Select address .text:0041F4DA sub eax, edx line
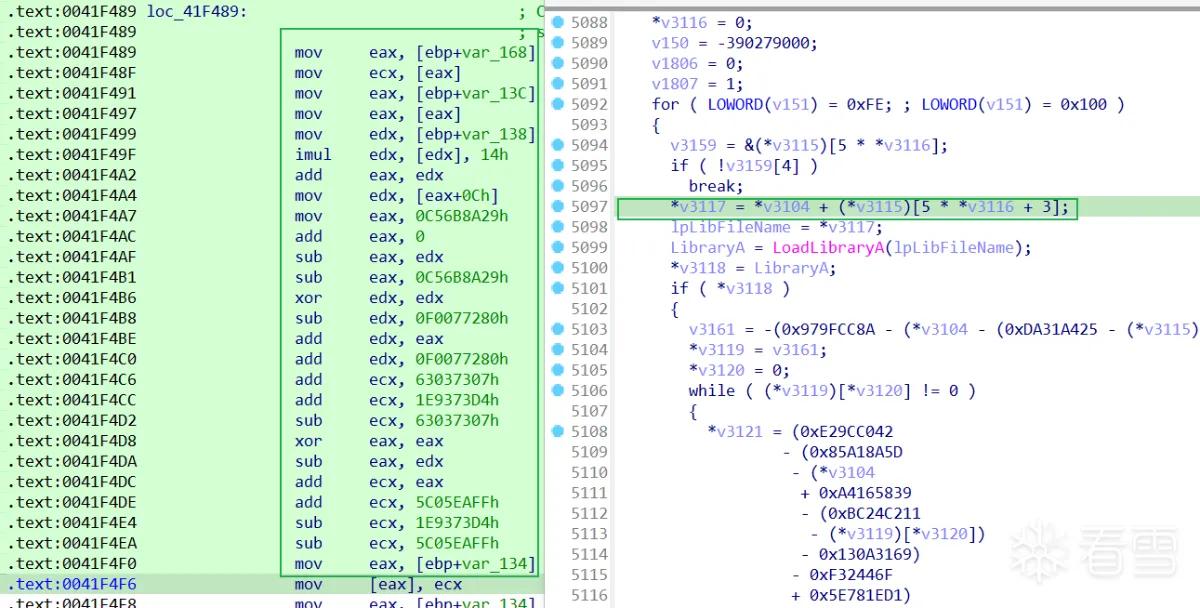 click(72, 462)
